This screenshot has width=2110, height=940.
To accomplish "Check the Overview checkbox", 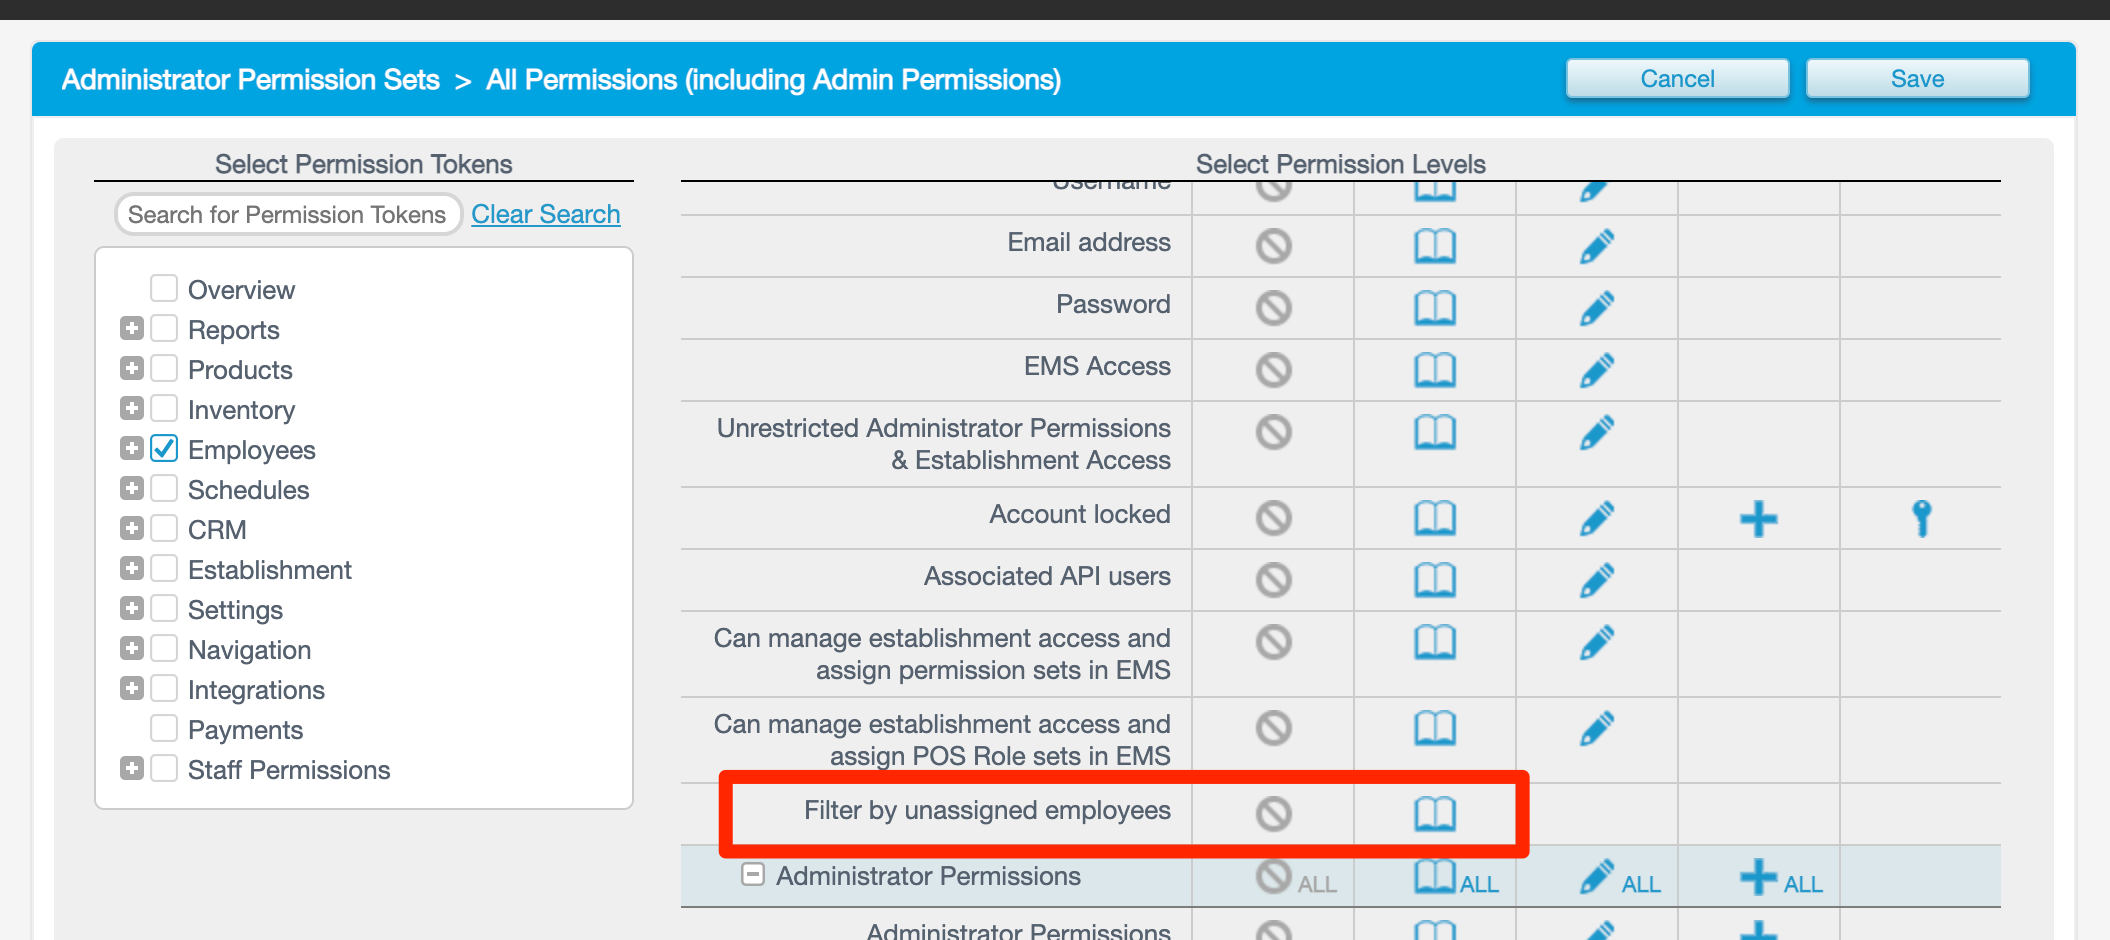I will tap(164, 289).
